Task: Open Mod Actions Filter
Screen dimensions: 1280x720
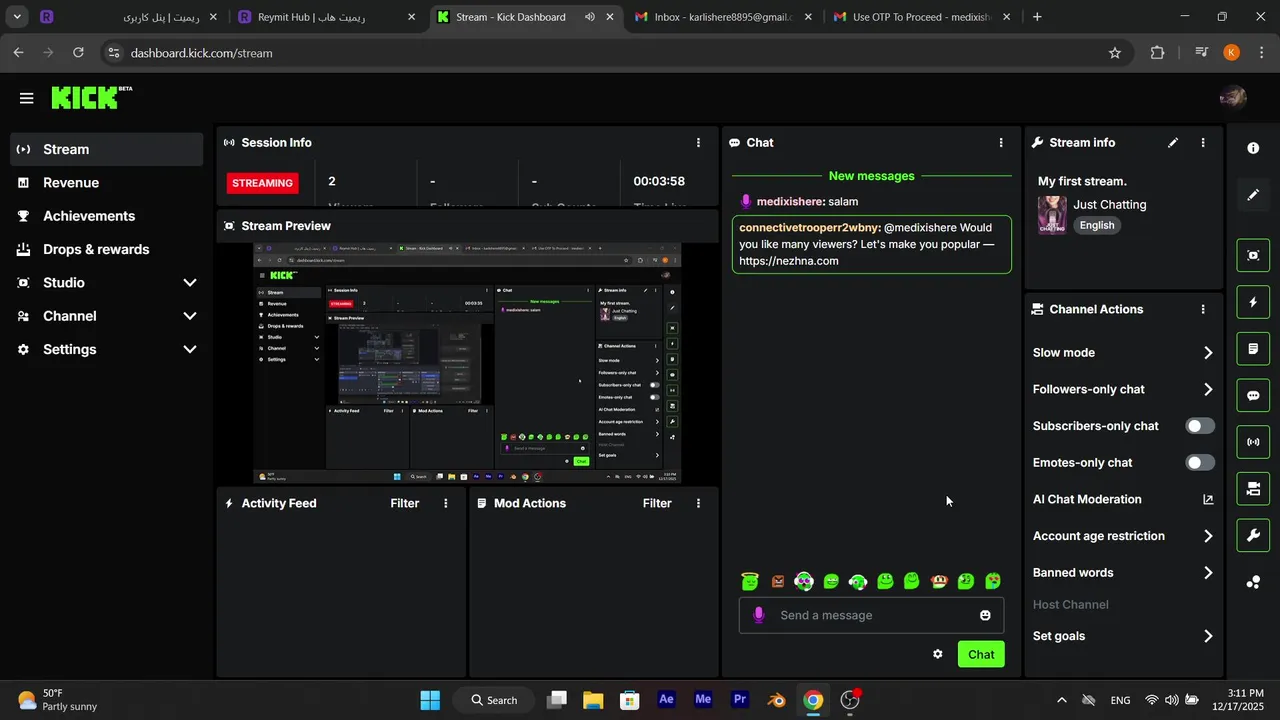Action: pyautogui.click(x=657, y=503)
